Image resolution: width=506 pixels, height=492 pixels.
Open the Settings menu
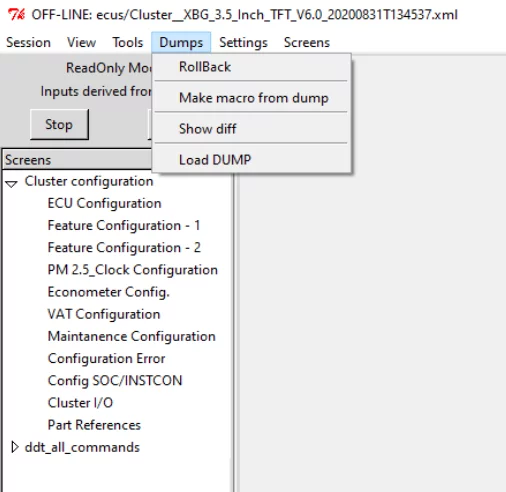point(243,42)
